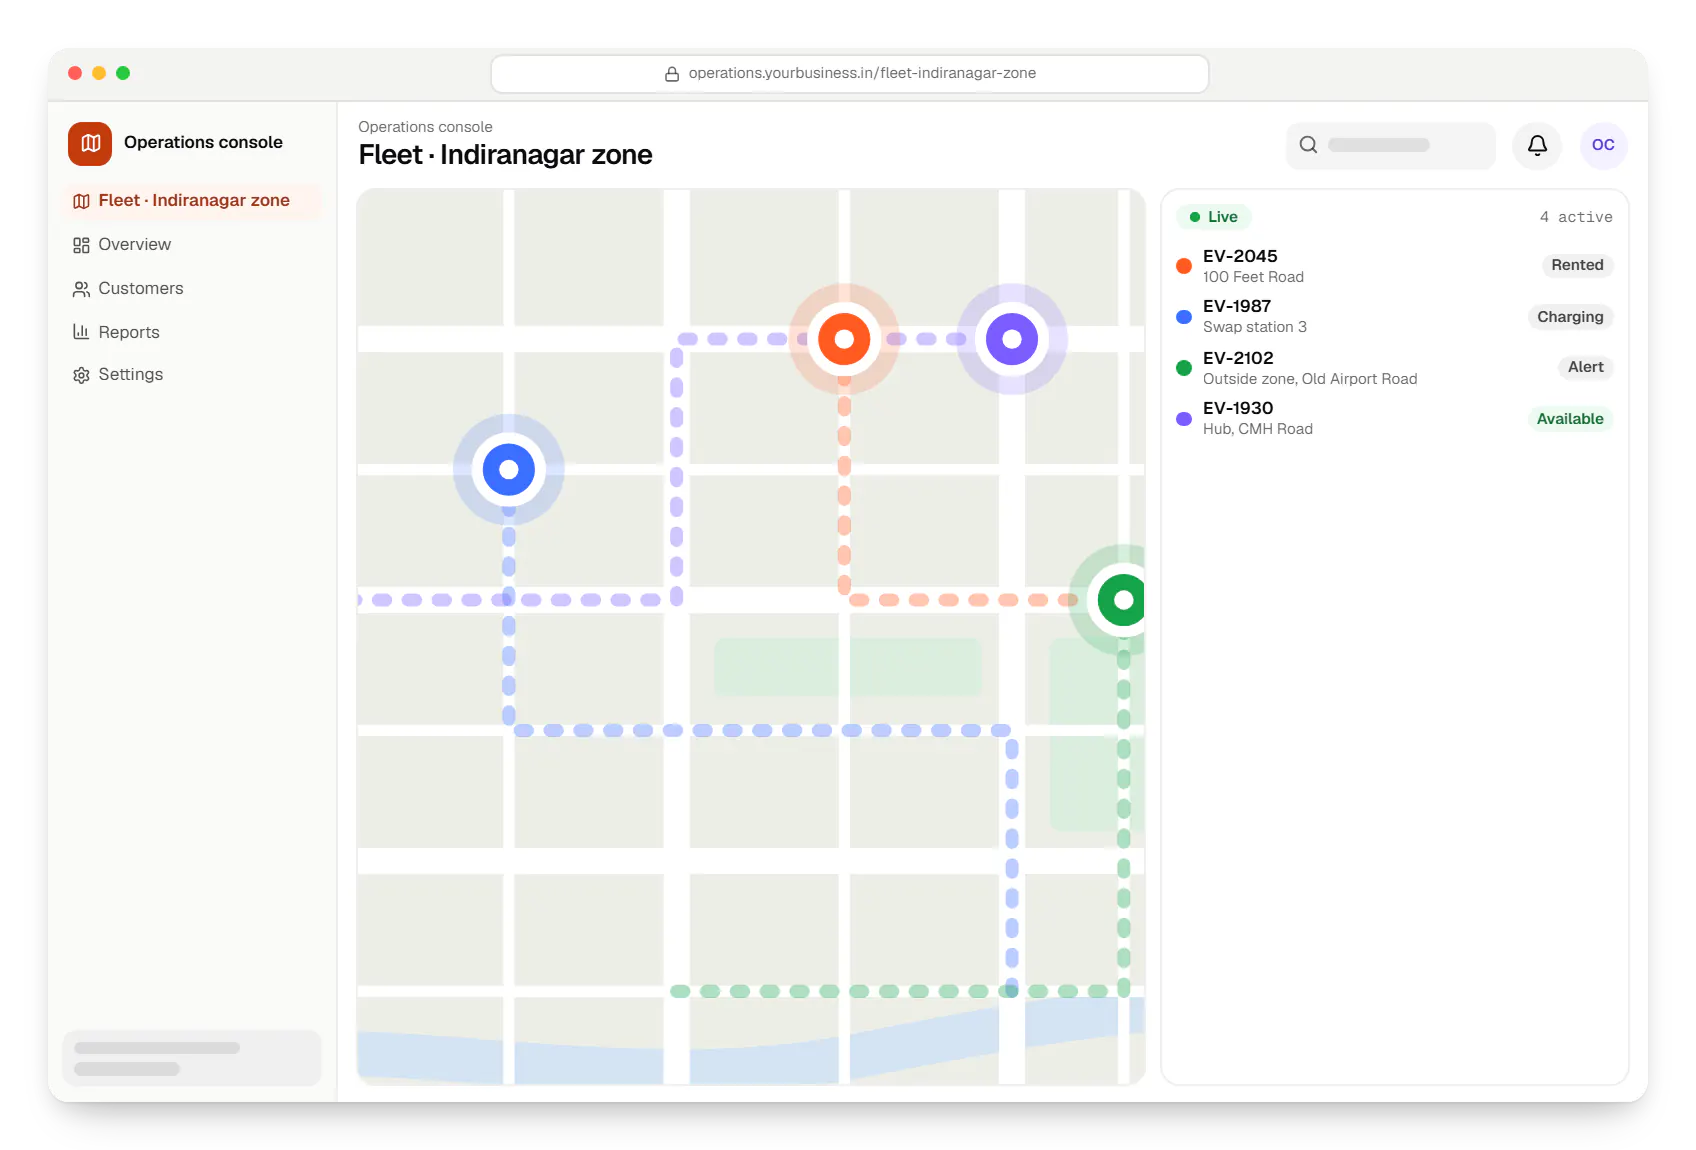Click the Operations console map logo

coord(90,143)
